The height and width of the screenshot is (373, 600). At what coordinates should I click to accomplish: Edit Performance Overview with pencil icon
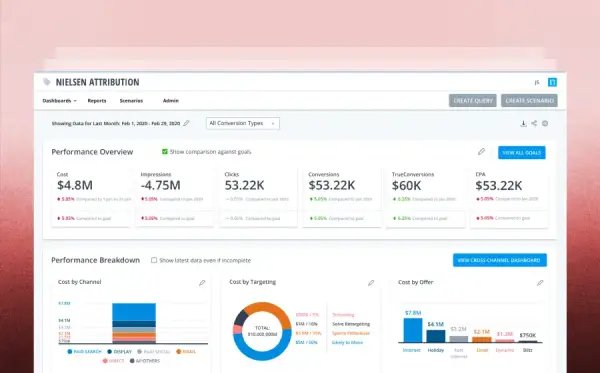(481, 152)
